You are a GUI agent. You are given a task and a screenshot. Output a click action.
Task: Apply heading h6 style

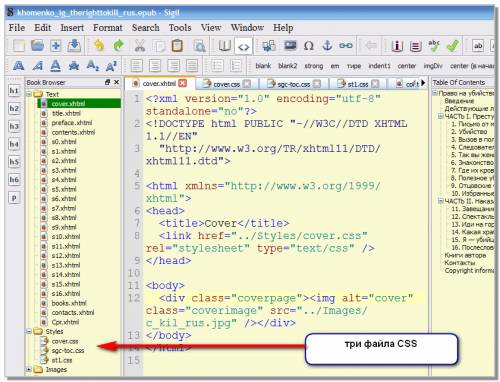(x=14, y=180)
